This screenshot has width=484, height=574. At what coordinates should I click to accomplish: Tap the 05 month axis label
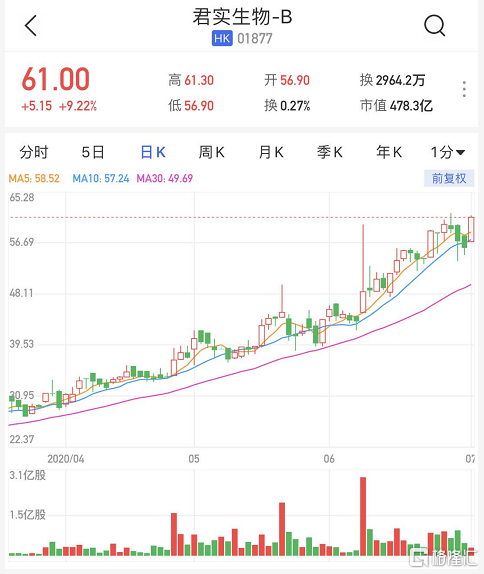tap(194, 459)
